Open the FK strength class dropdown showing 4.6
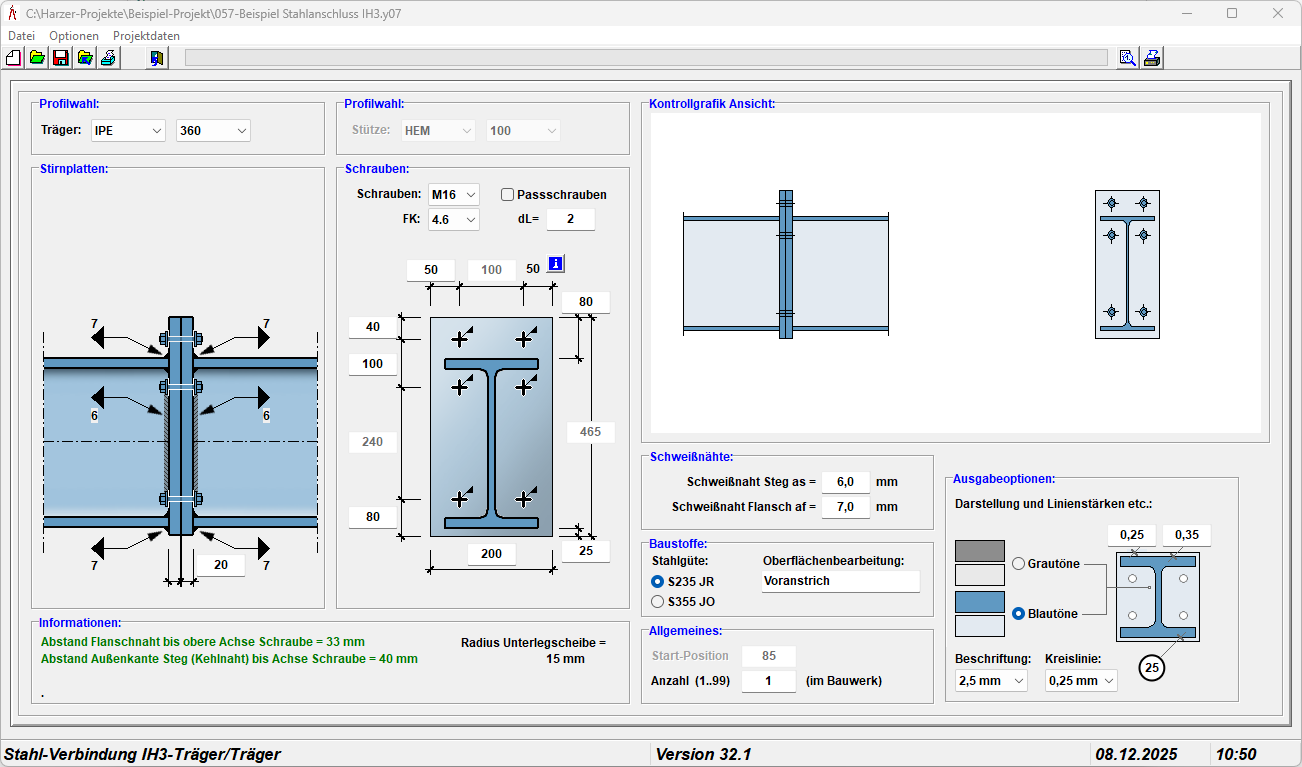Viewport: 1302px width, 767px height. pos(454,220)
